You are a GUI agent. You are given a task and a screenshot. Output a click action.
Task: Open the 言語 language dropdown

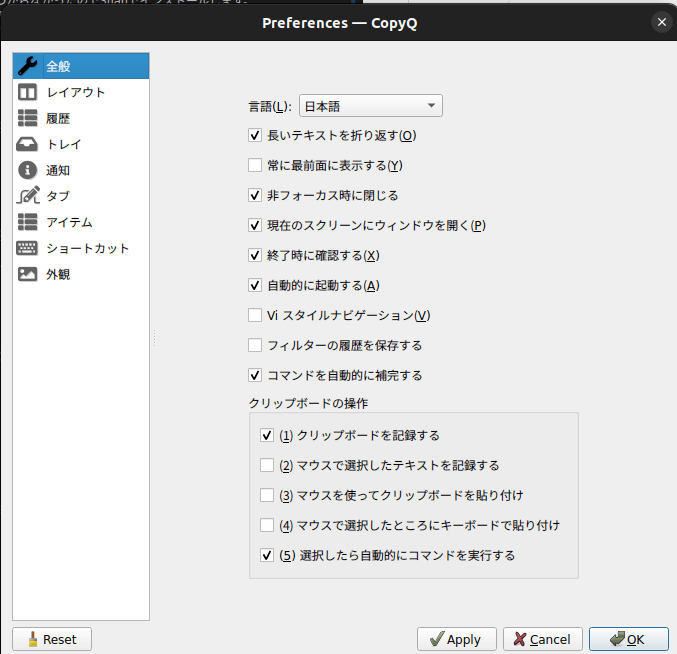click(x=370, y=106)
